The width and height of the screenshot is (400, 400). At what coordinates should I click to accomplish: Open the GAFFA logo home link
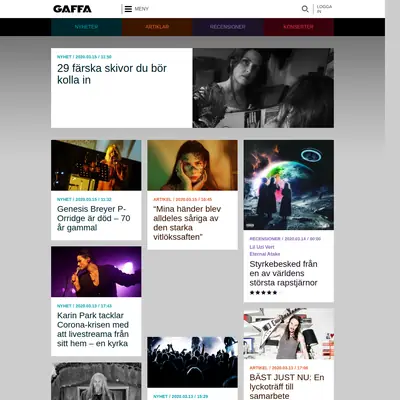click(72, 9)
